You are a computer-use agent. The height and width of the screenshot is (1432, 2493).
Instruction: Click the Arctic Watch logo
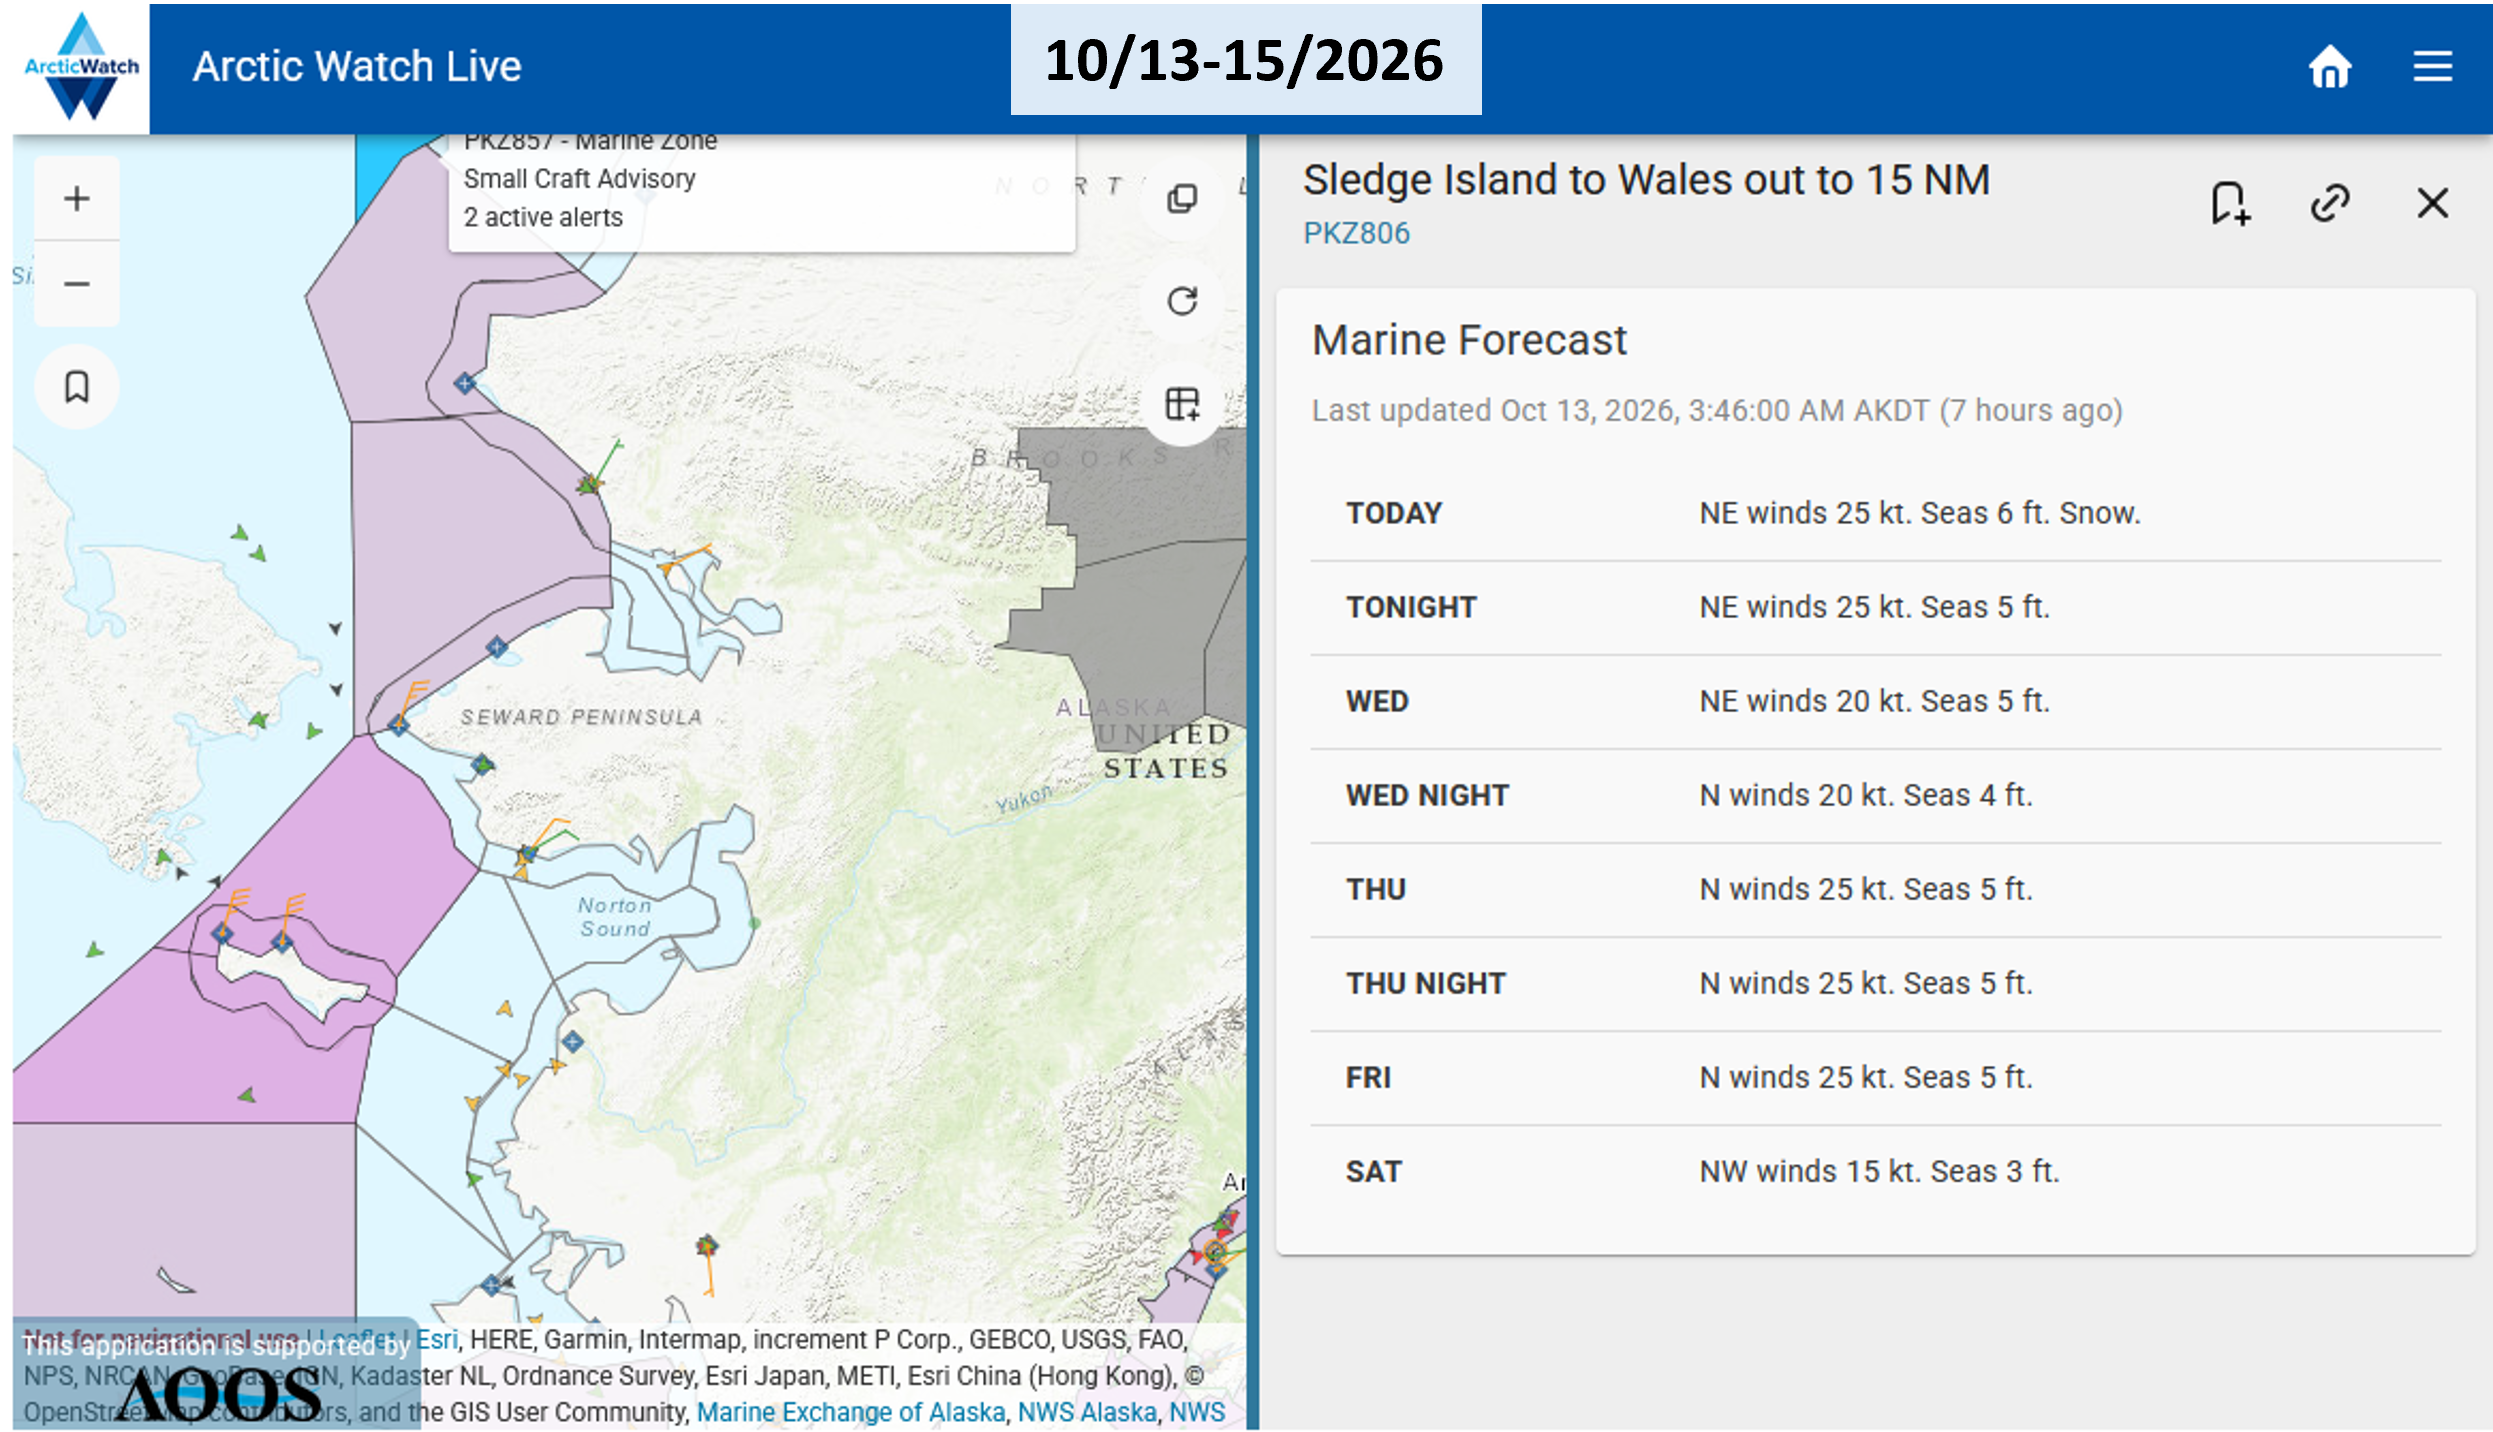(82, 68)
